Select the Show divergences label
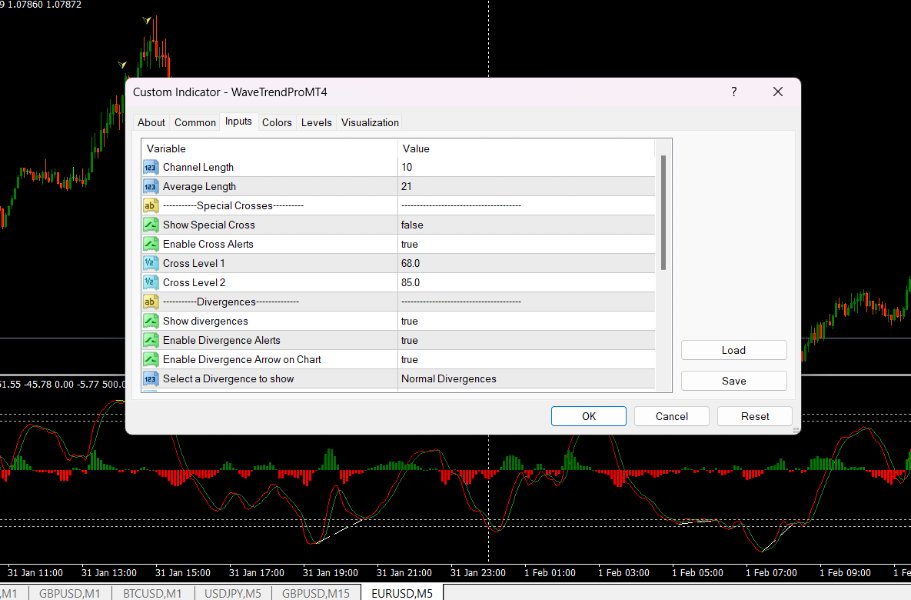911x600 pixels. click(x=205, y=321)
